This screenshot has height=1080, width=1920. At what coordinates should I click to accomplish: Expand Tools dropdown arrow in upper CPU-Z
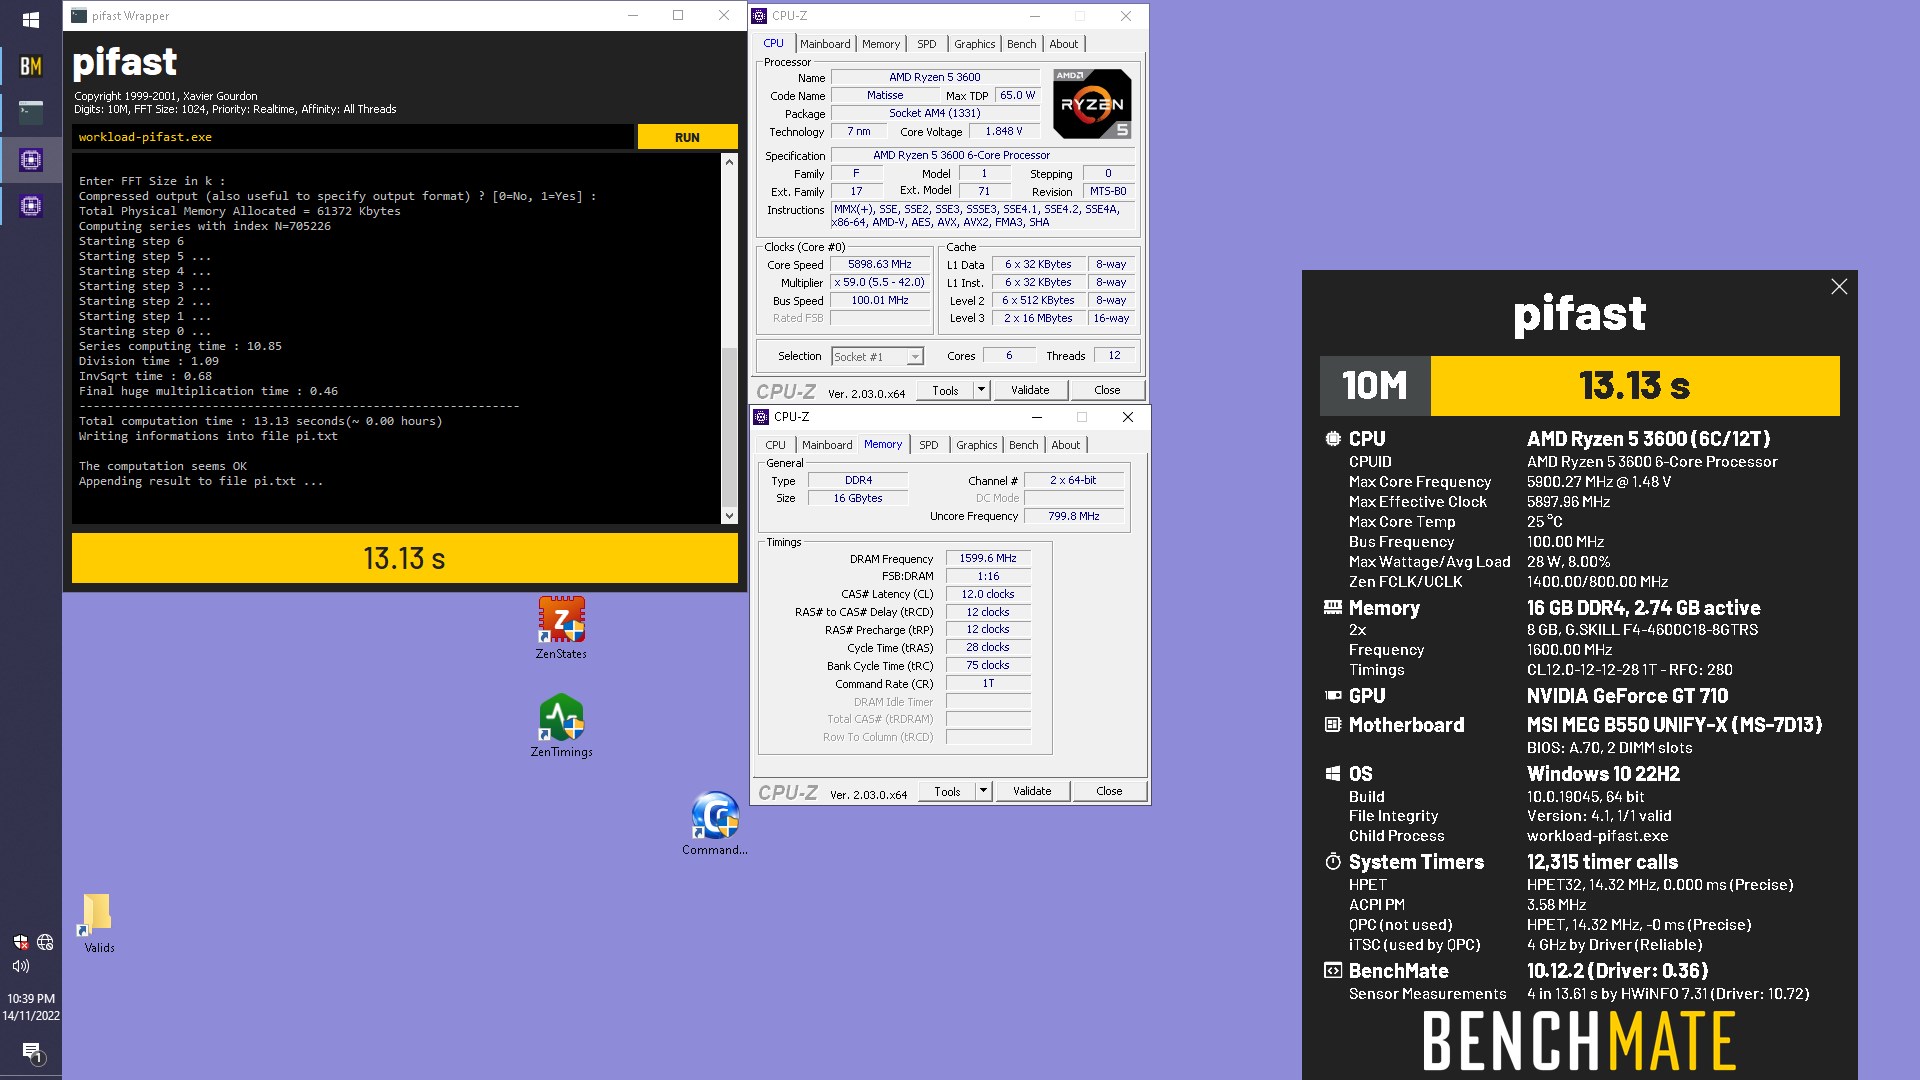[x=981, y=390]
